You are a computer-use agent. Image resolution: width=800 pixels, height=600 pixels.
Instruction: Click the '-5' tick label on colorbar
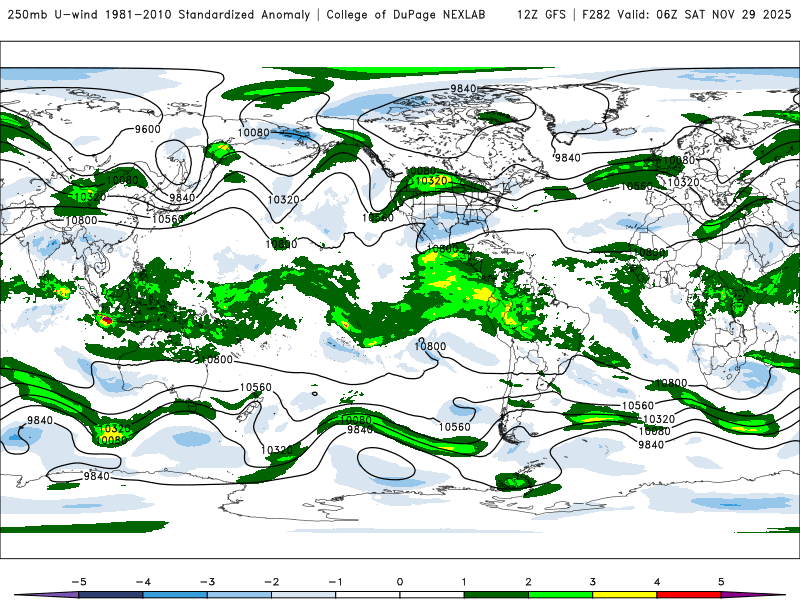point(79,582)
